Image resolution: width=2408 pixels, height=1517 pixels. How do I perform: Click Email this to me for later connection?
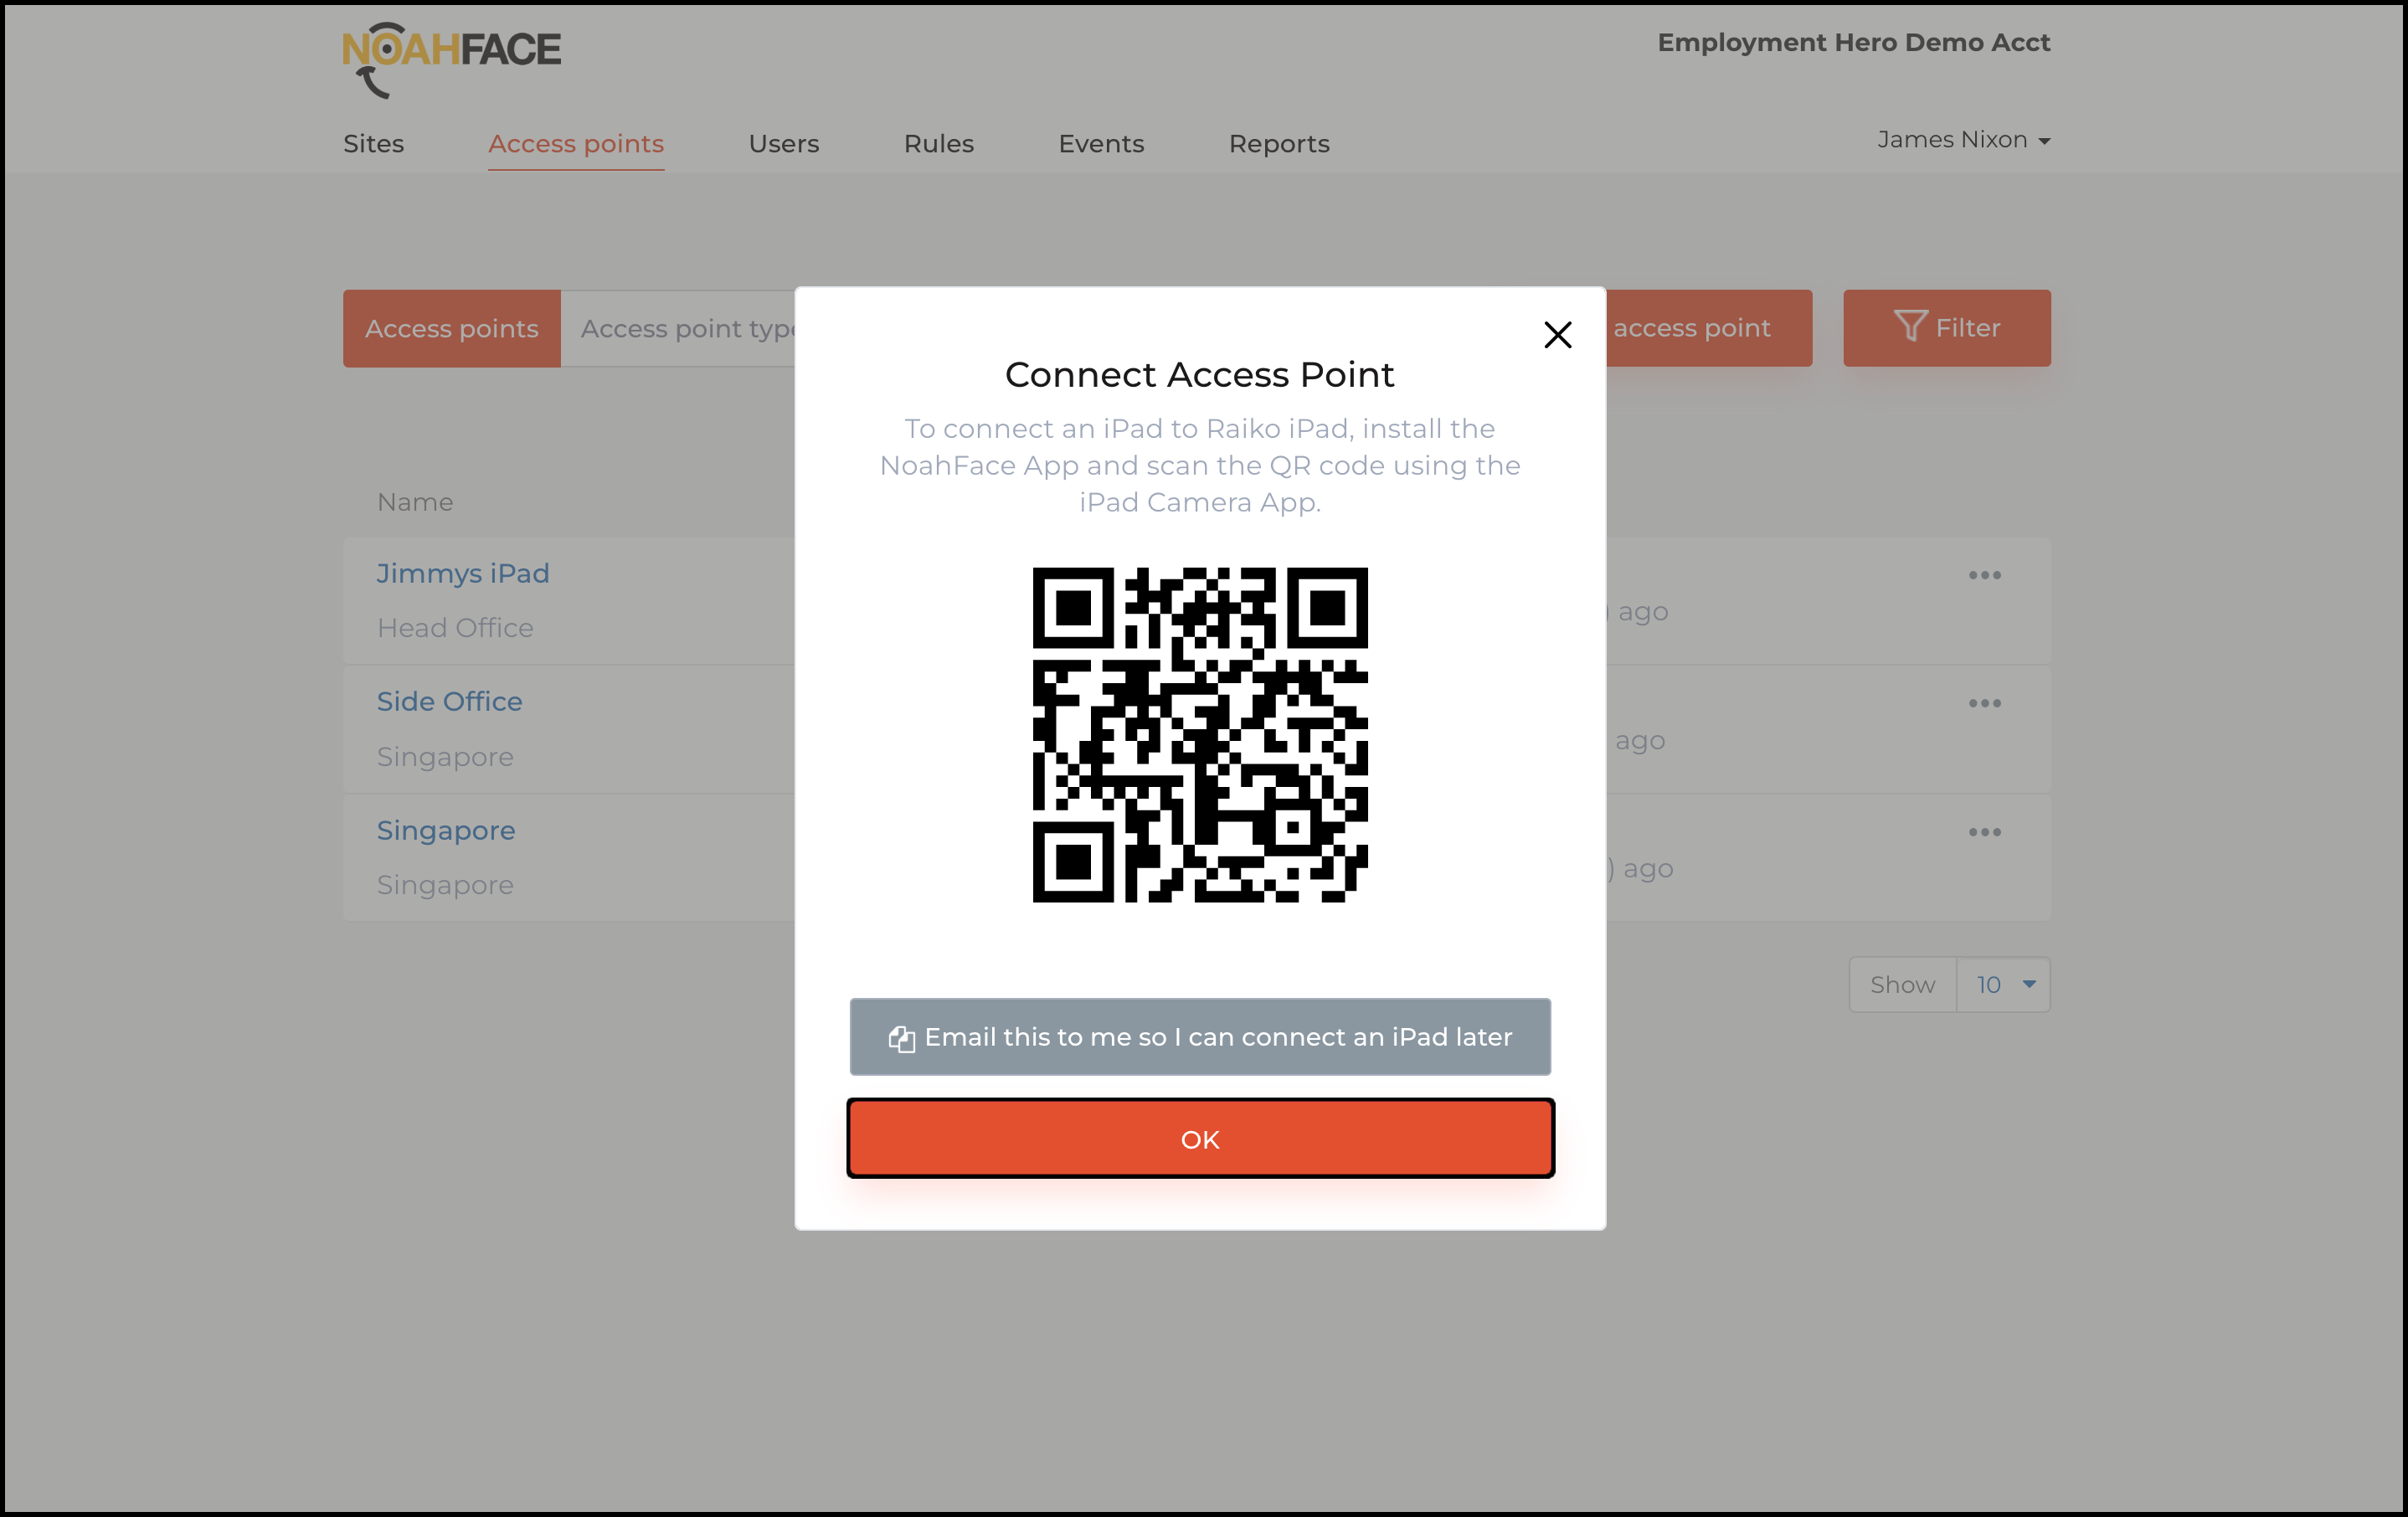(x=1200, y=1037)
